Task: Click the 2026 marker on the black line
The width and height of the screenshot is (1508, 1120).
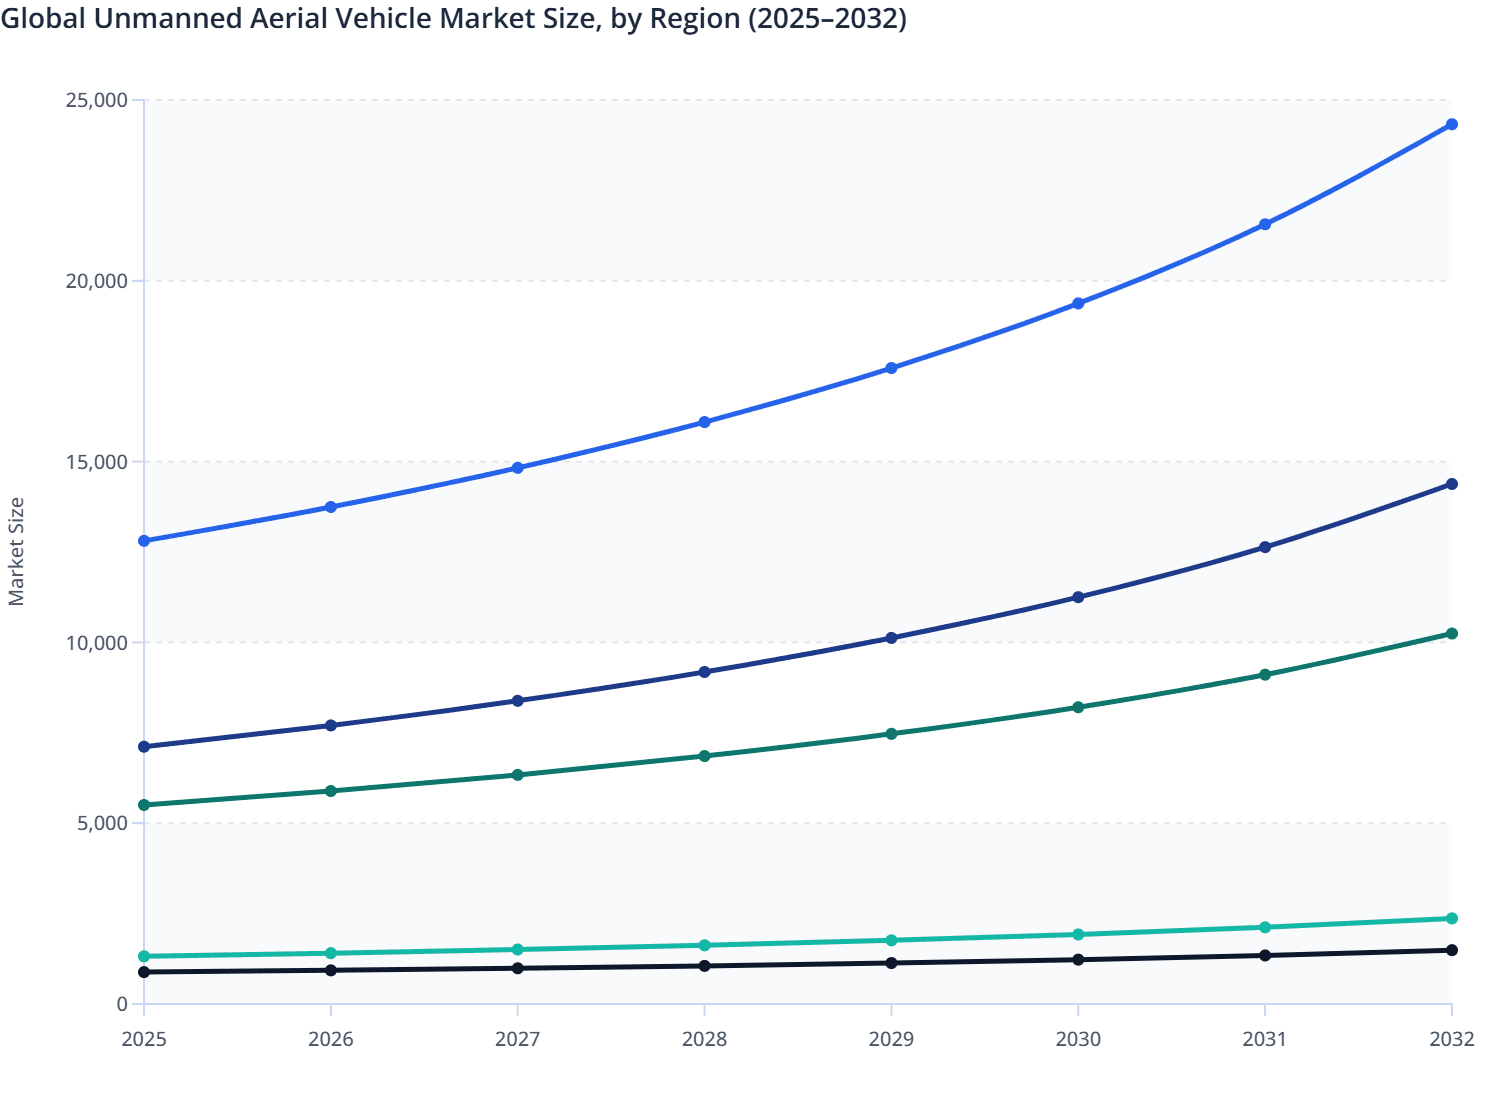Action: [331, 970]
